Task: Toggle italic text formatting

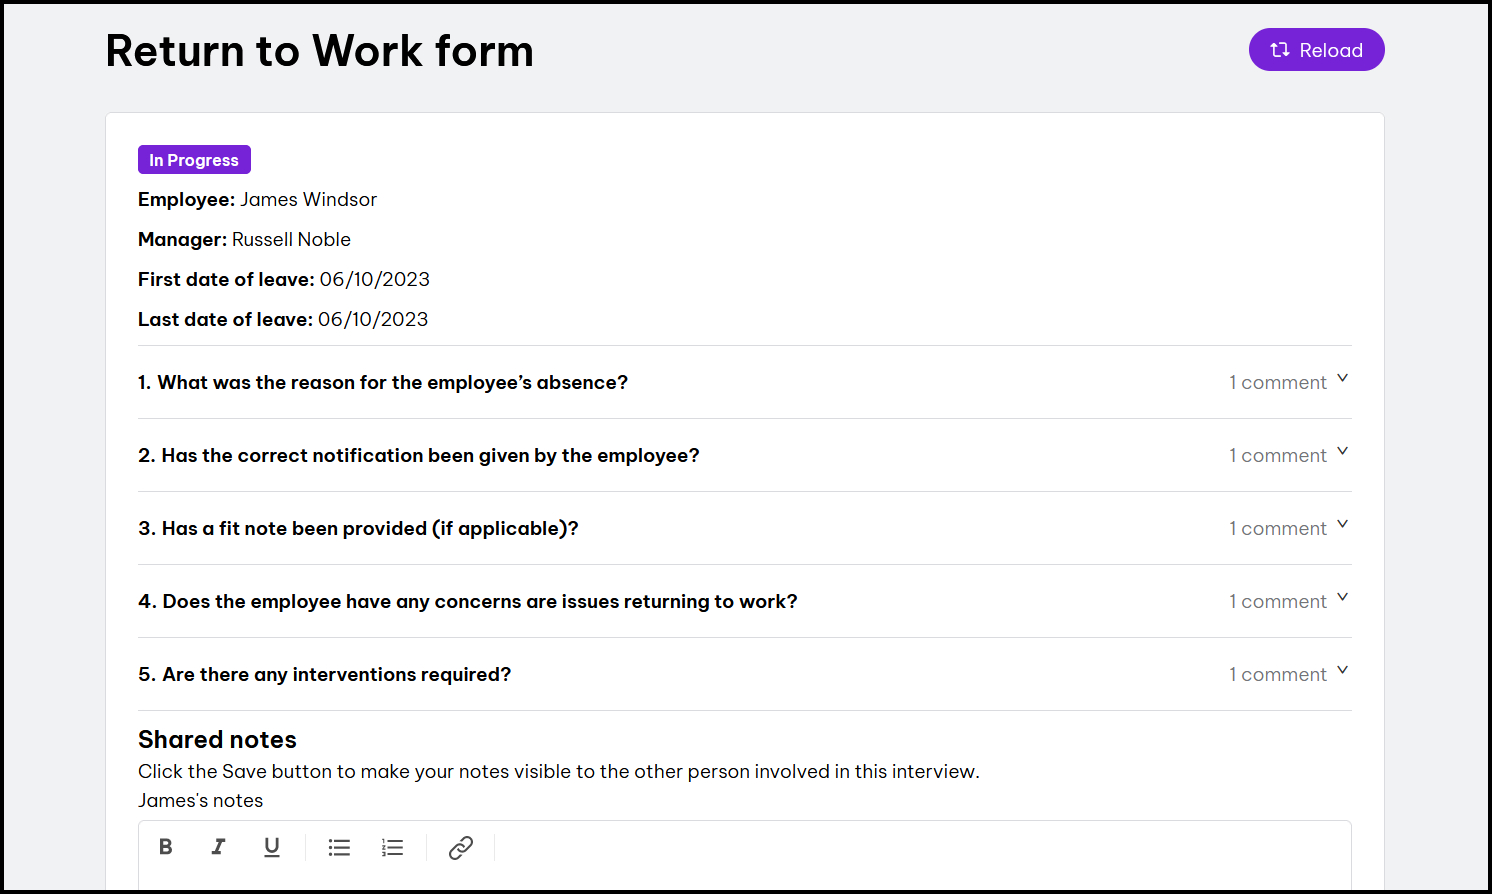Action: [218, 847]
